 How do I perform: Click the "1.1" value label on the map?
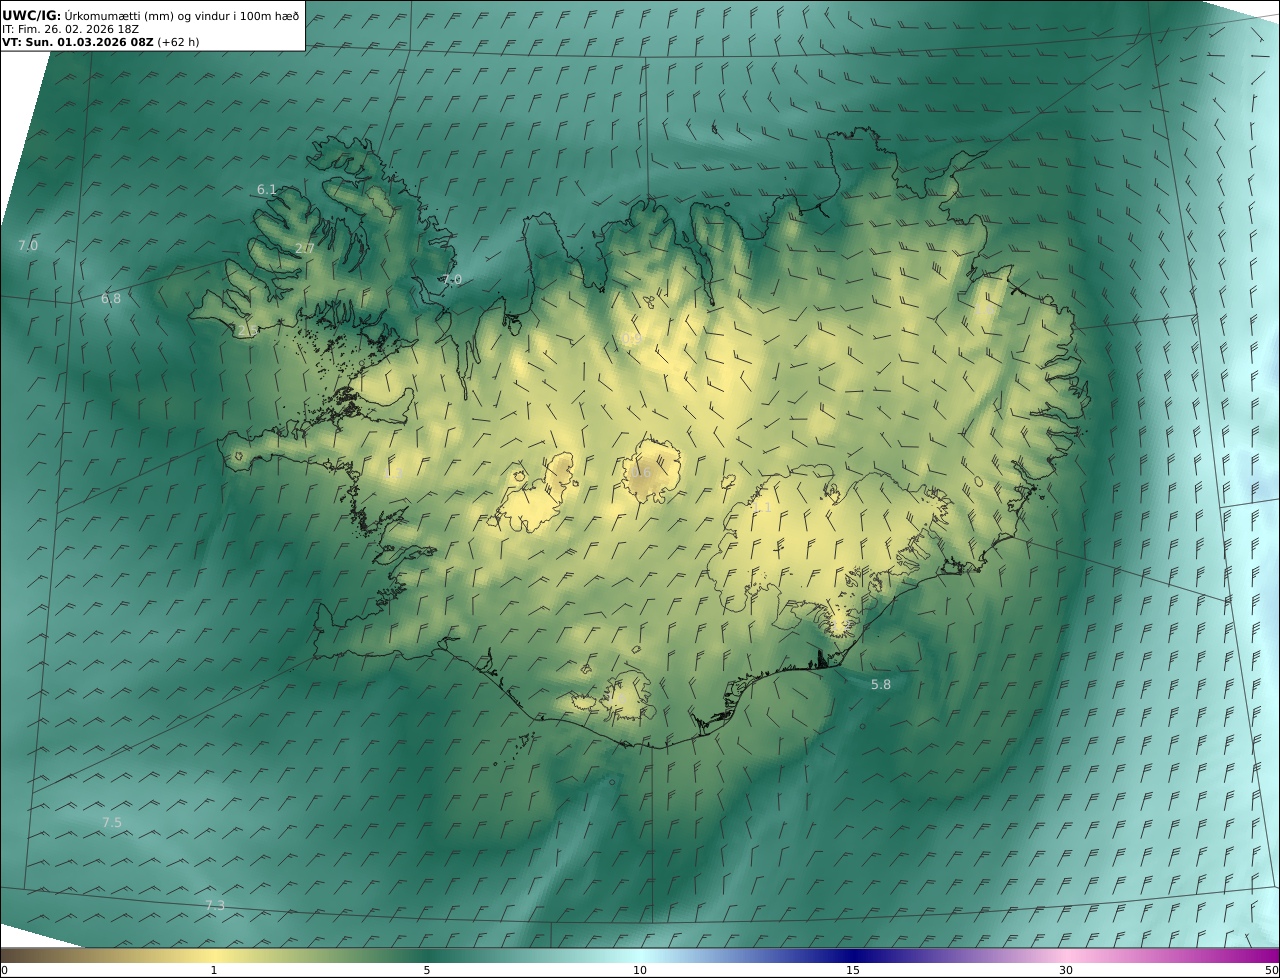(x=762, y=507)
